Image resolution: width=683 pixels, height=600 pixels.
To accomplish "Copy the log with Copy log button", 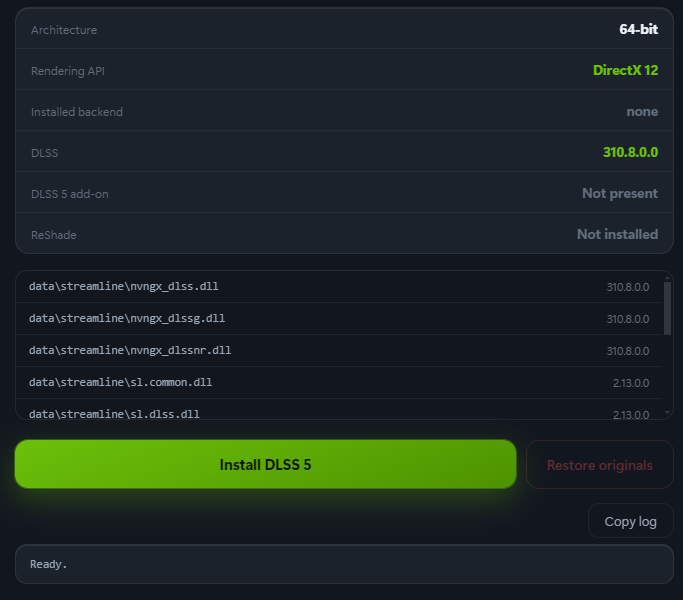I will click(631, 521).
